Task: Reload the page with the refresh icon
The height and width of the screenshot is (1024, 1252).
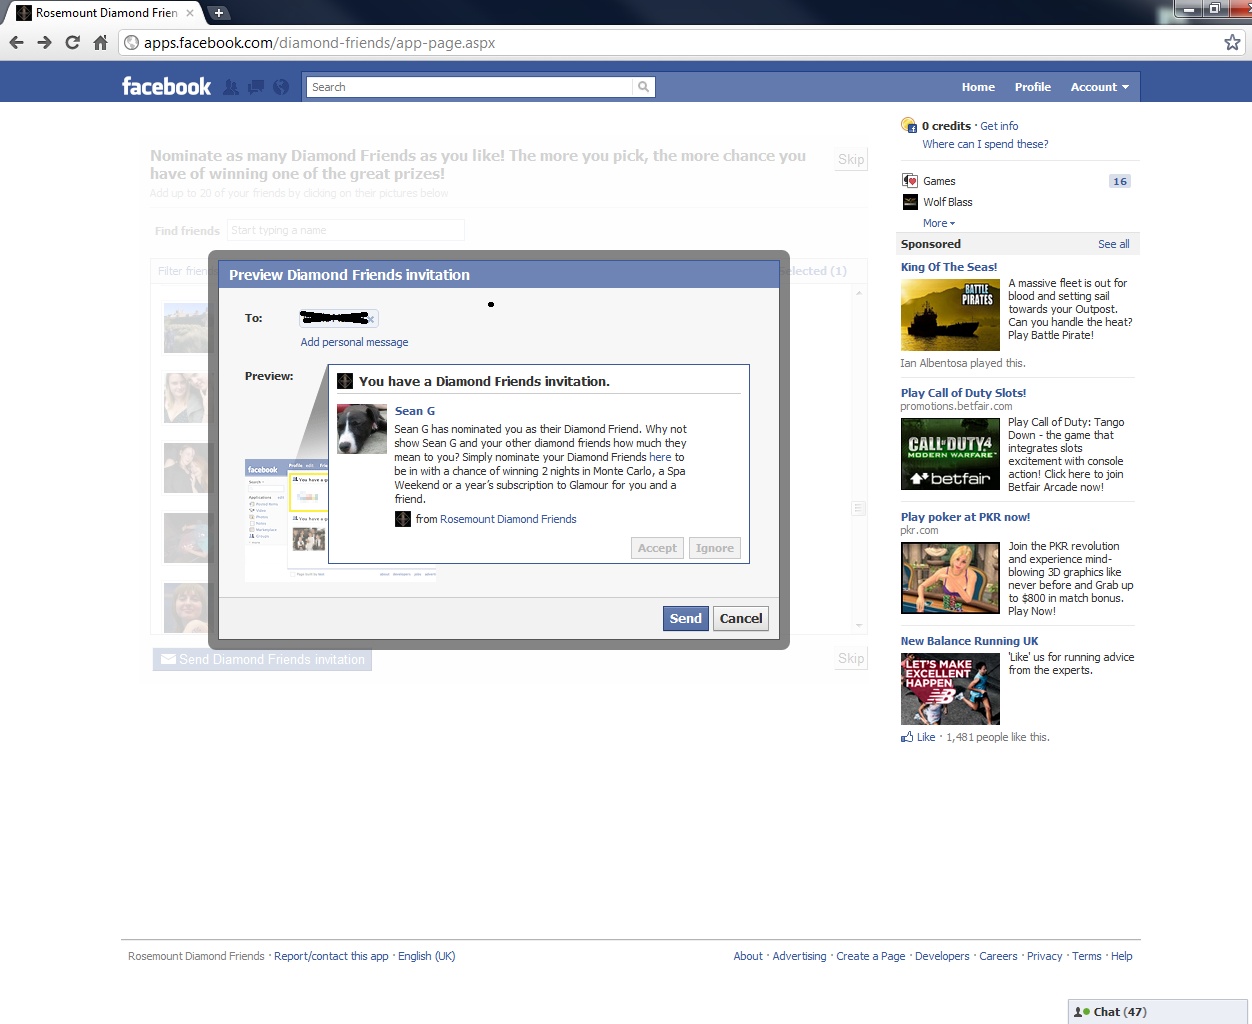Action: tap(72, 42)
